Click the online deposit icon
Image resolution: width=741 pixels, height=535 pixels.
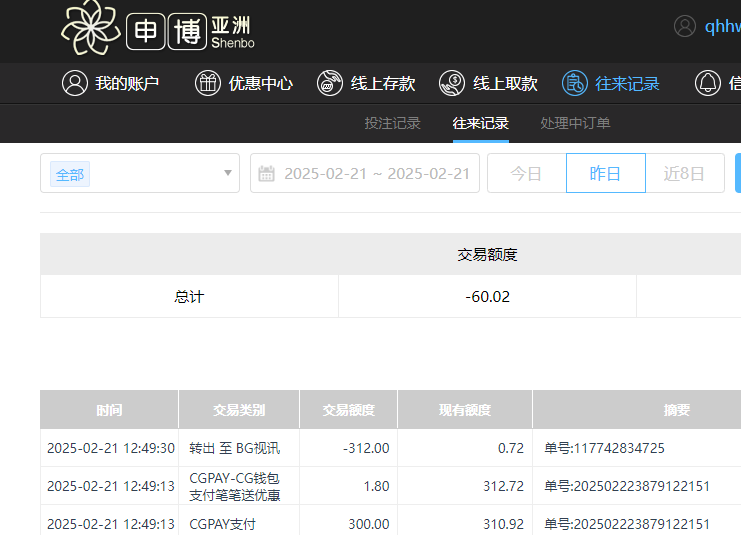pos(330,83)
